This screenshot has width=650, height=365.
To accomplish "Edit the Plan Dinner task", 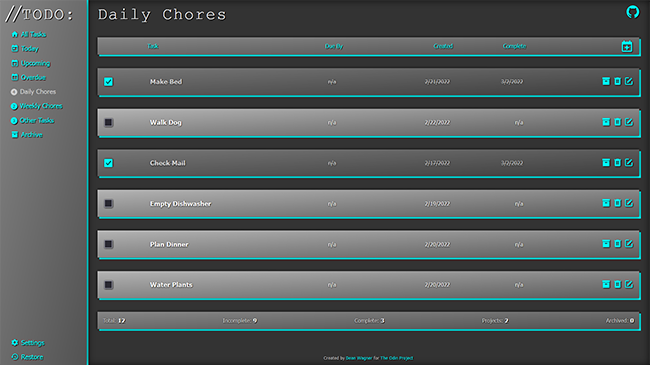I will [x=629, y=243].
